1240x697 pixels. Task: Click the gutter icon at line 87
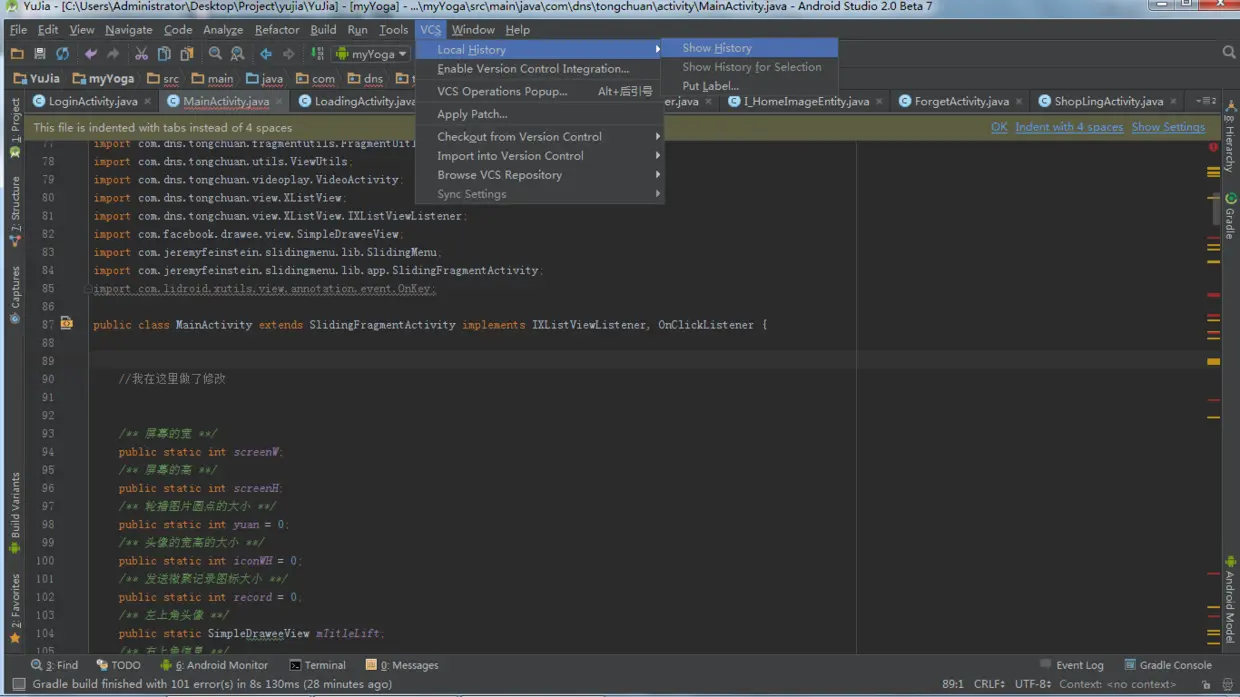(67, 324)
